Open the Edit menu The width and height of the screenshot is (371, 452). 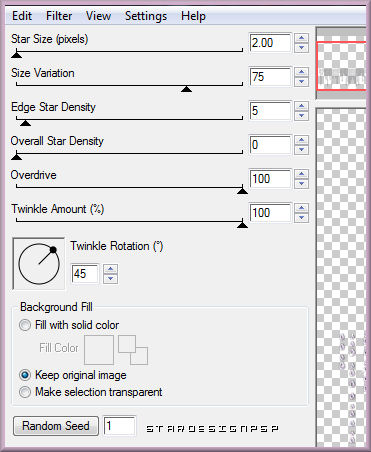pyautogui.click(x=22, y=16)
